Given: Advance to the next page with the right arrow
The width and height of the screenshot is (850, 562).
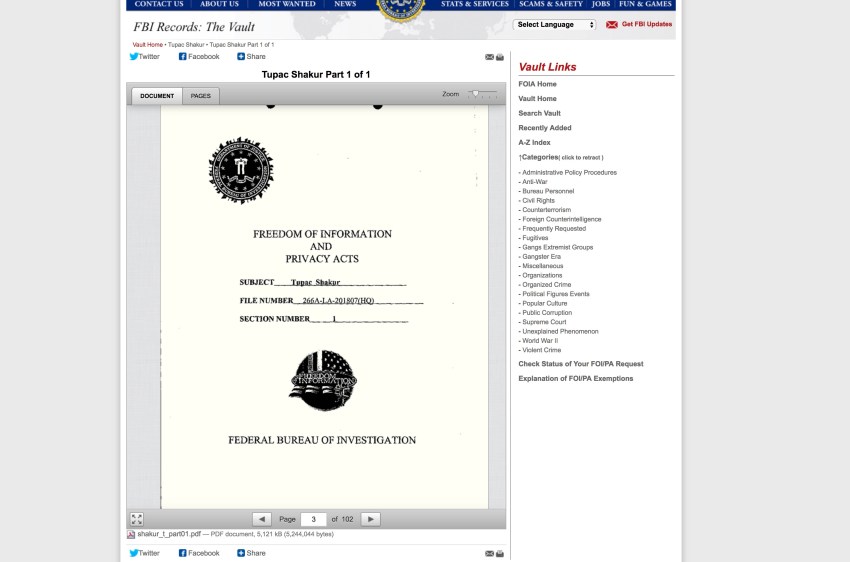Looking at the screenshot, I should click(370, 519).
